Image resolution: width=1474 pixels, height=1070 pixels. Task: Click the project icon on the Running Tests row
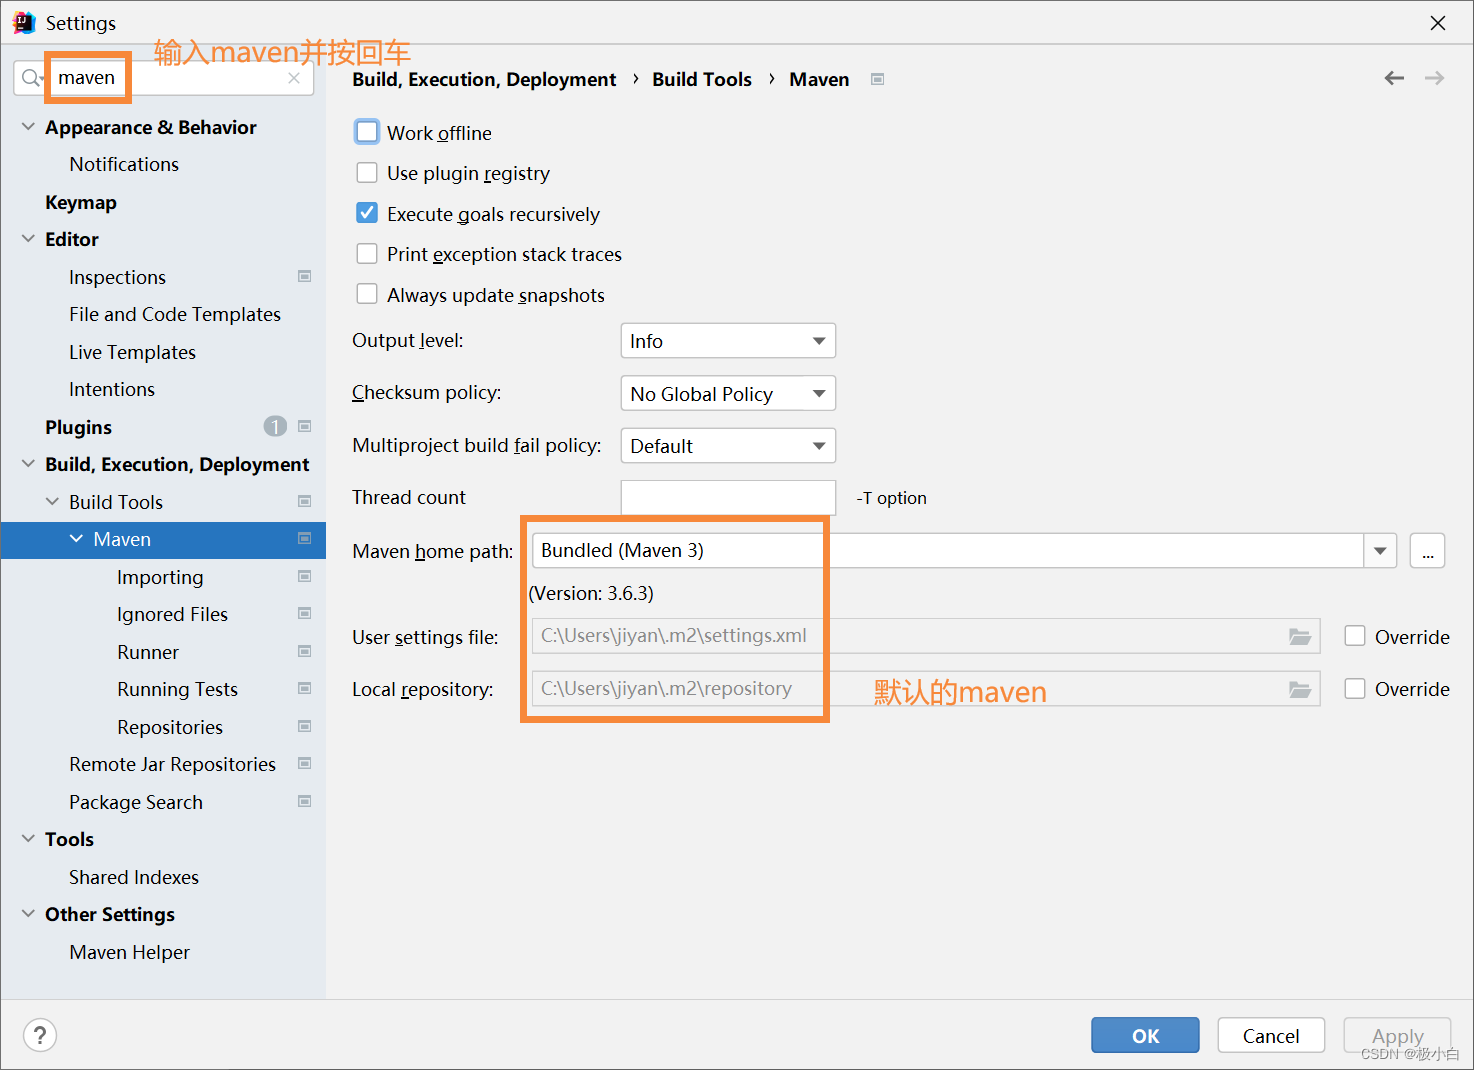(x=304, y=688)
